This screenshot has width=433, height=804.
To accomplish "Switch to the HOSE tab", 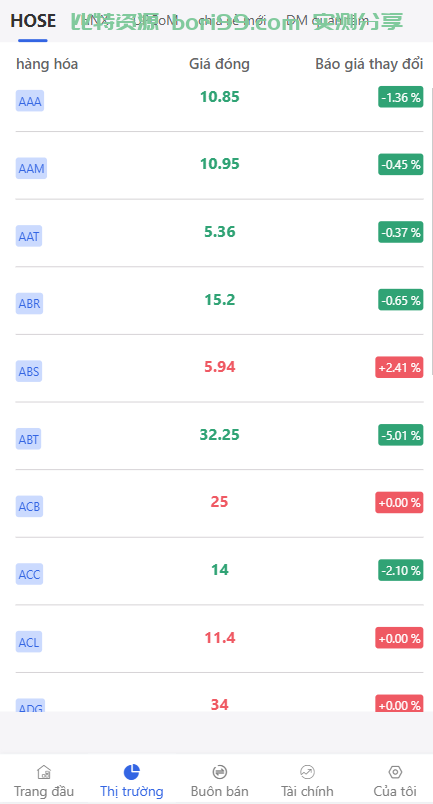I will click(33, 21).
